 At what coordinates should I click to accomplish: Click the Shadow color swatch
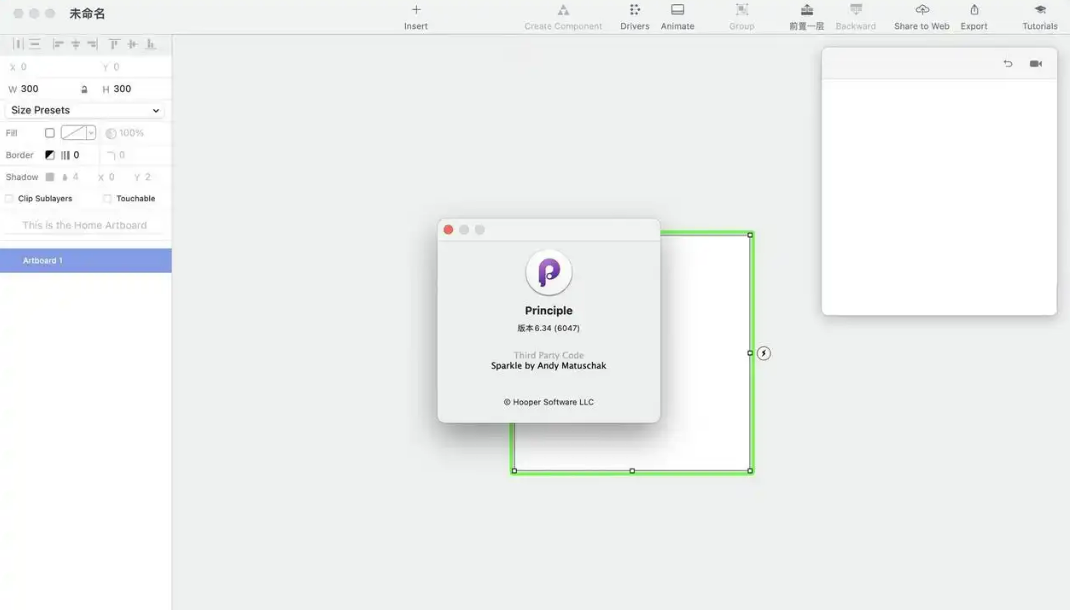50,177
